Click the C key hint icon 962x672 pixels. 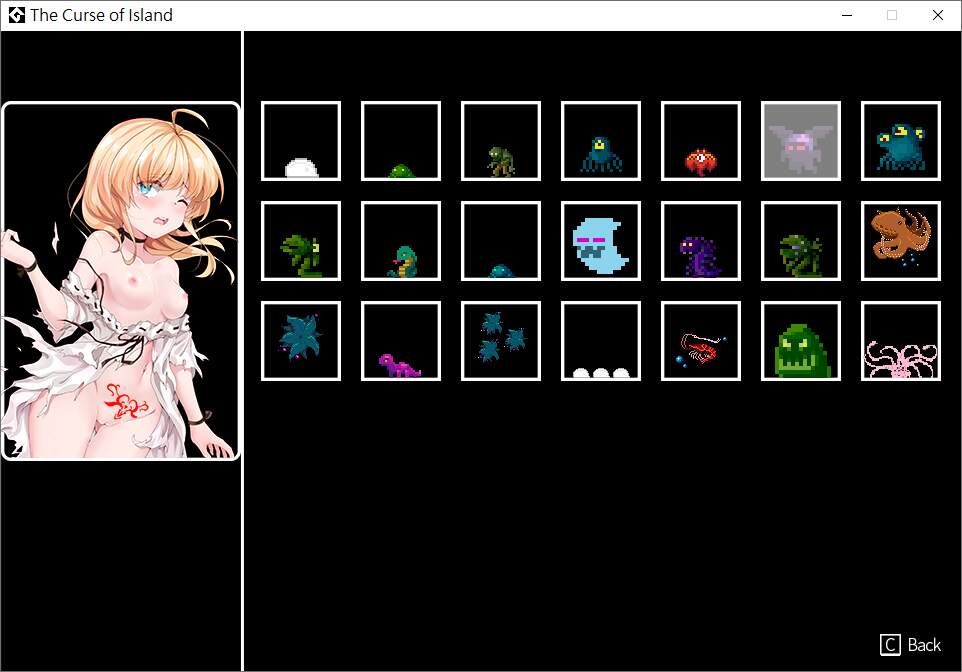pos(890,645)
